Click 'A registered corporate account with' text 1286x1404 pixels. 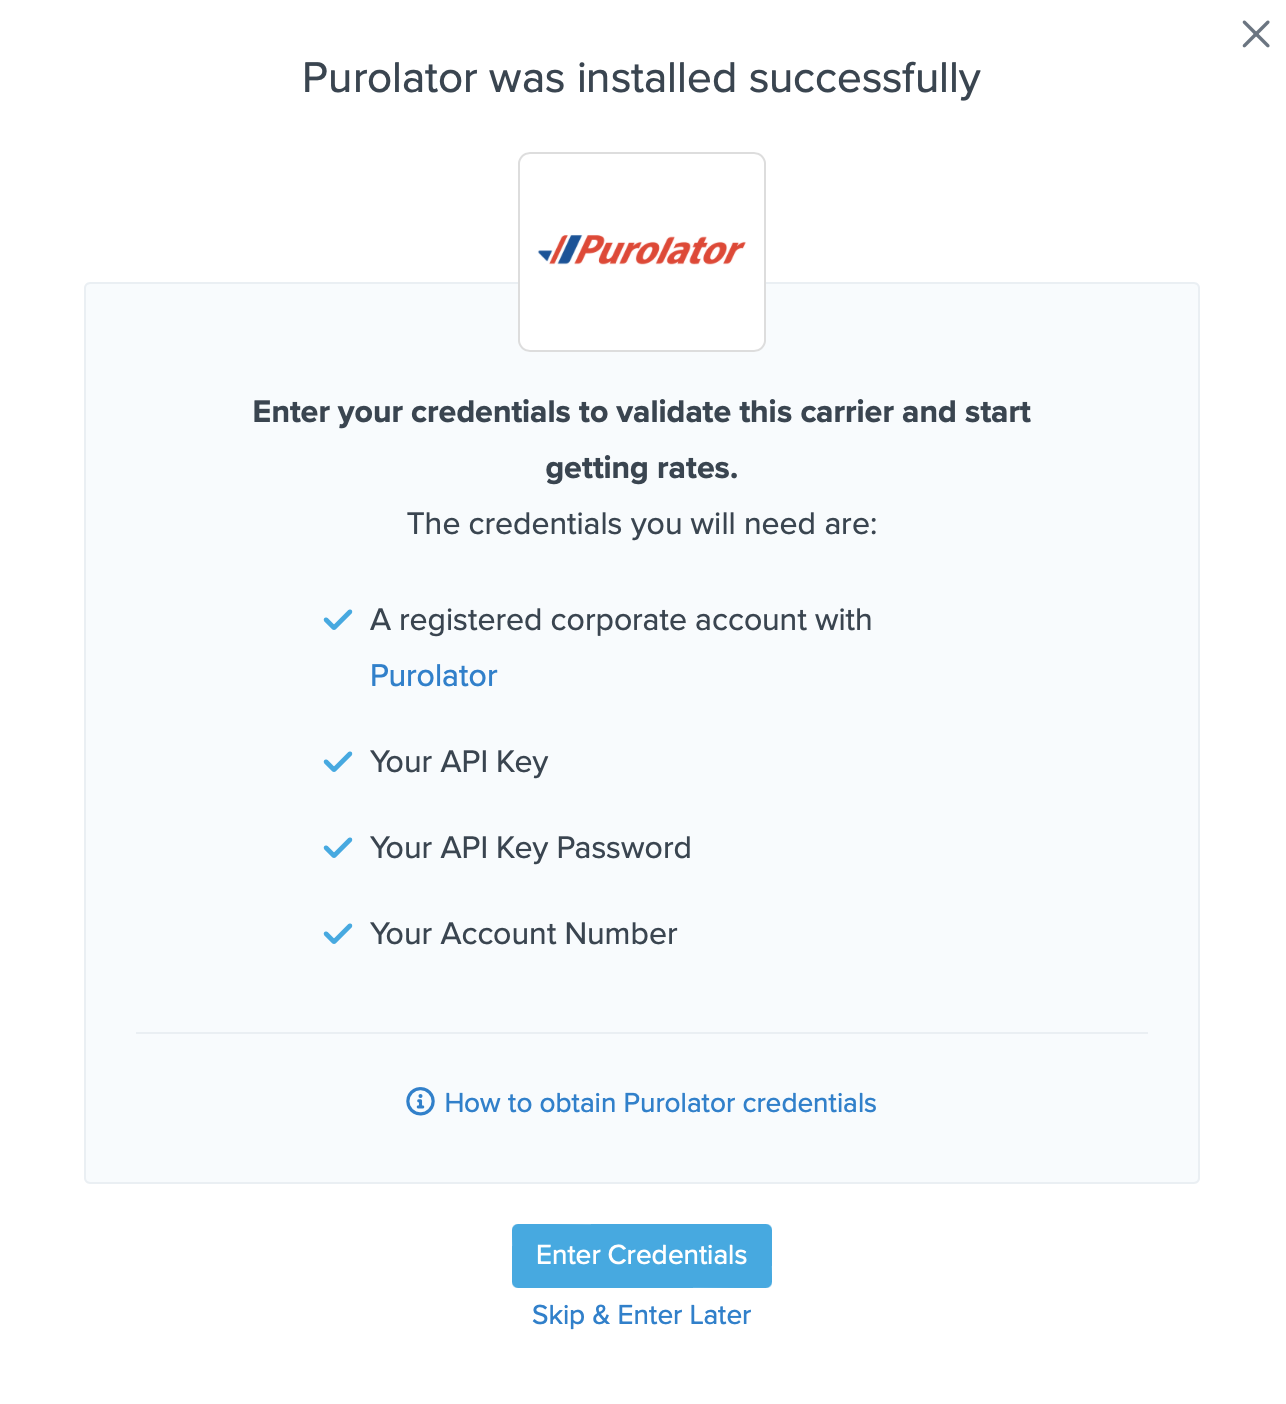pos(620,620)
